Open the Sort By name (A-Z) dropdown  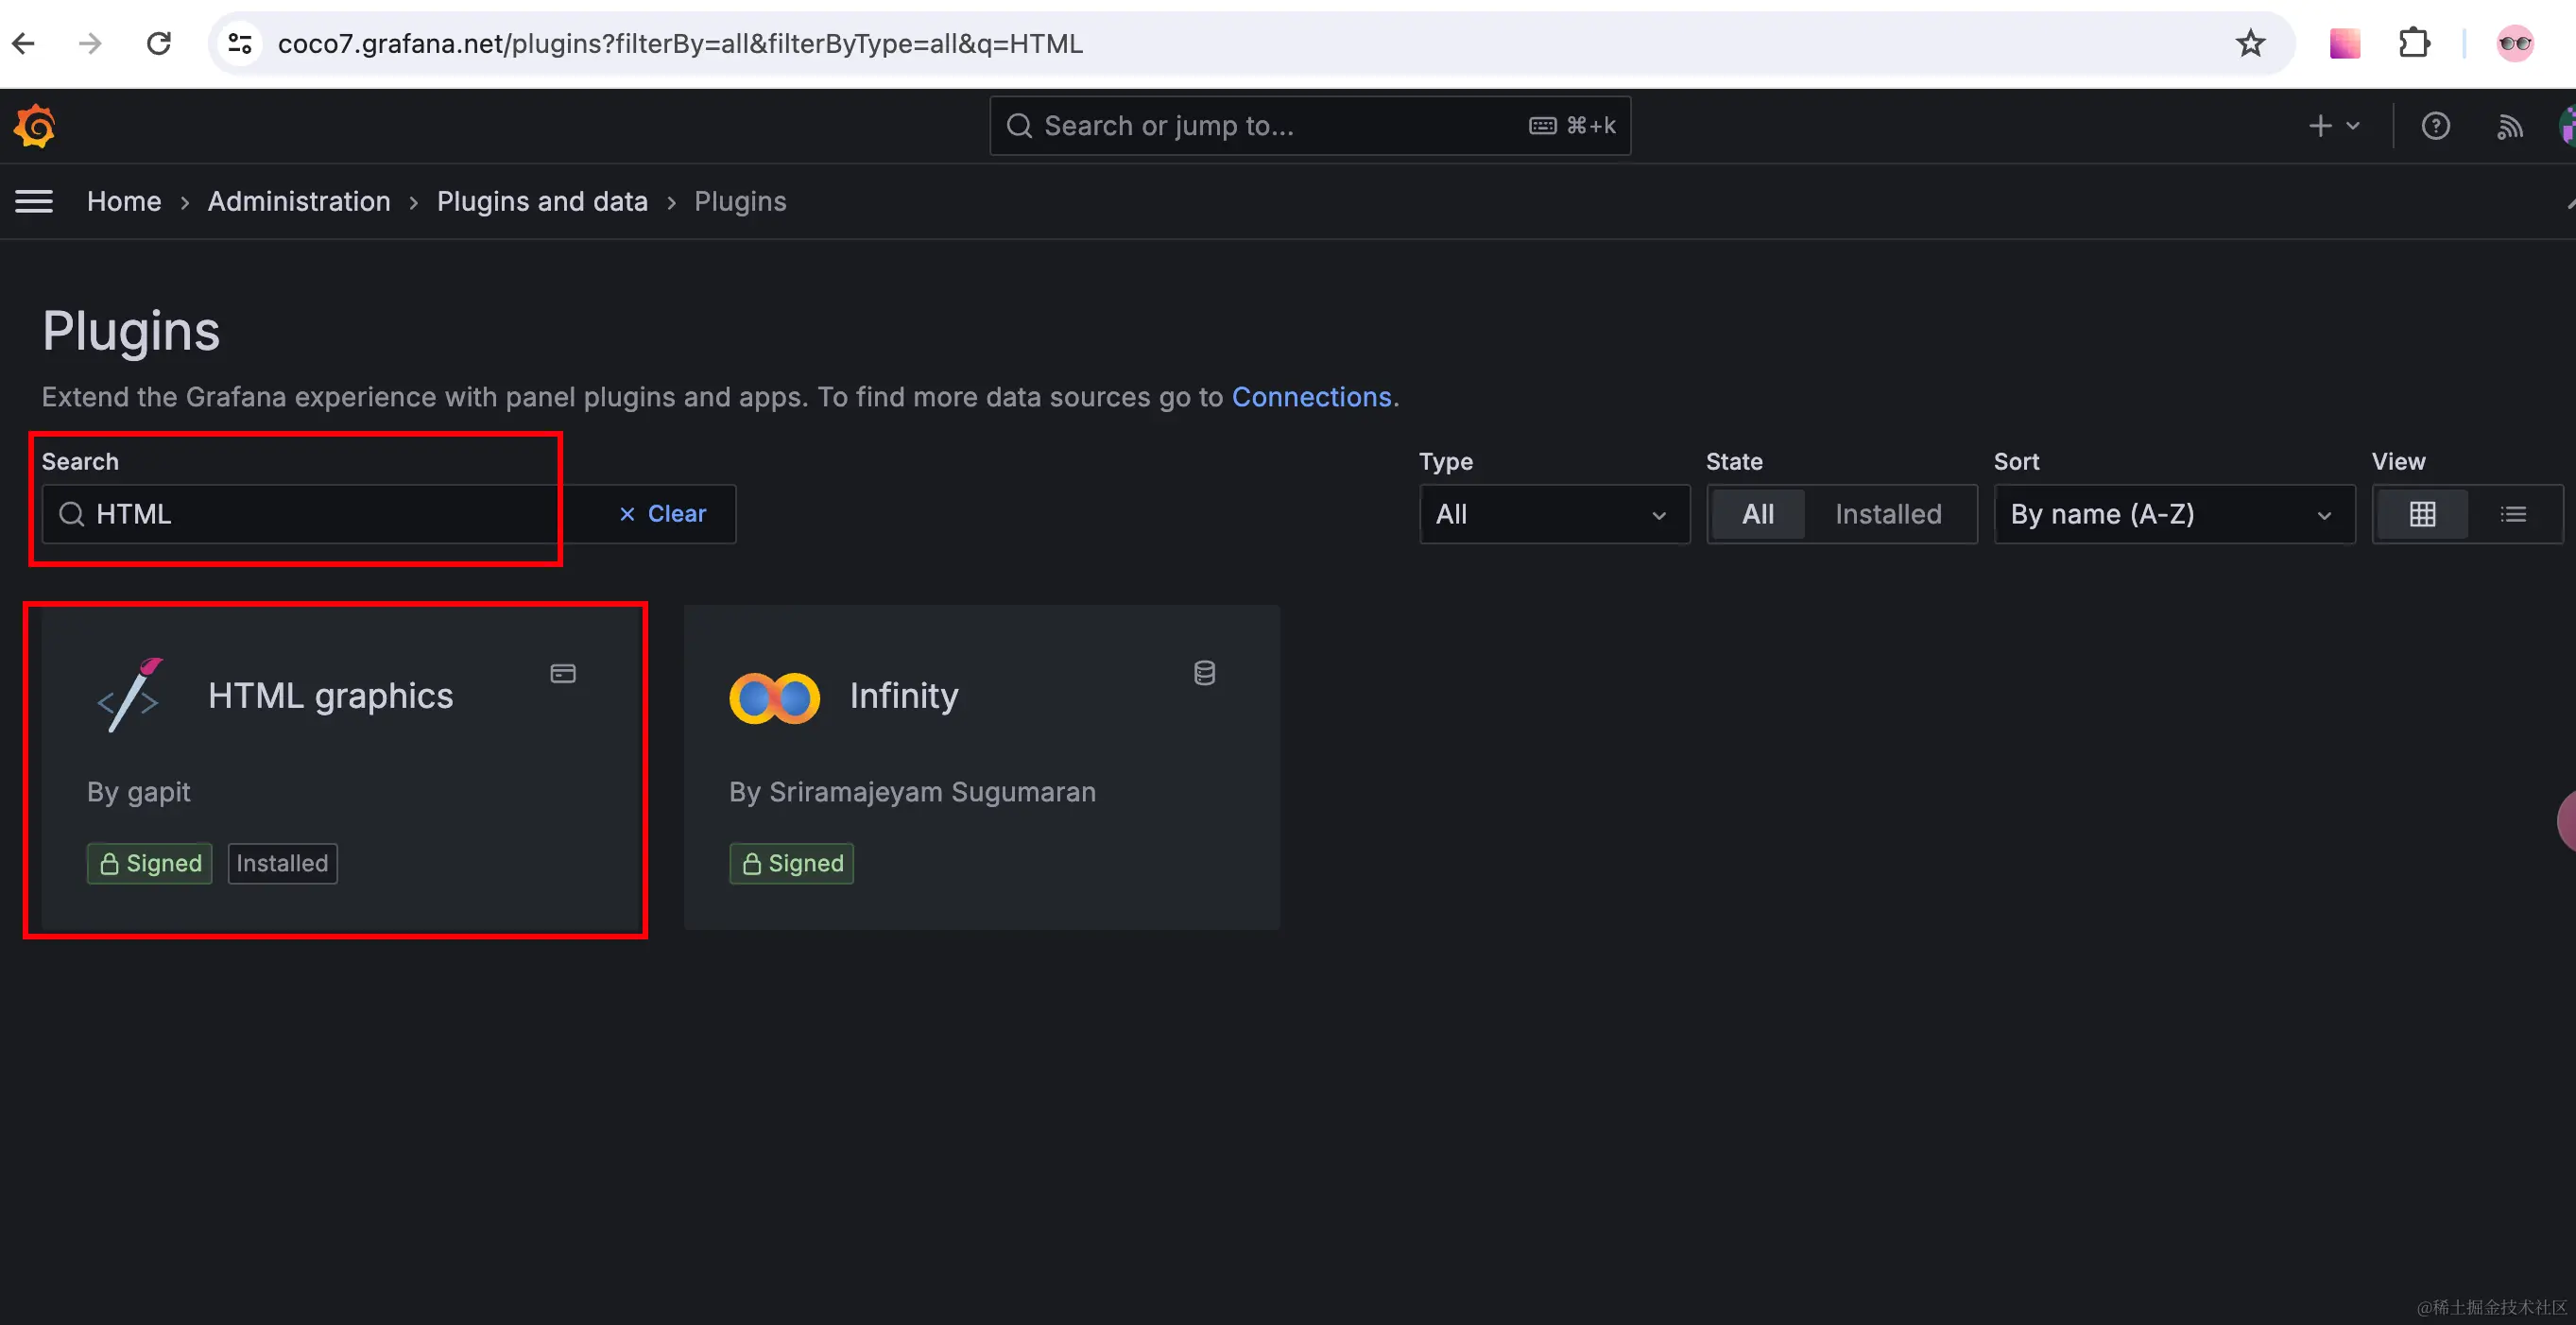pos(2174,514)
